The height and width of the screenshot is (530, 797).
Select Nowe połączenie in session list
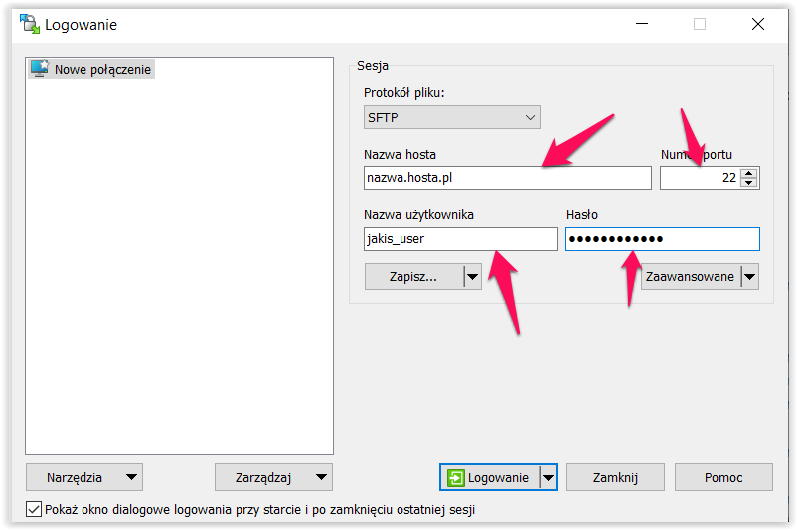(103, 70)
